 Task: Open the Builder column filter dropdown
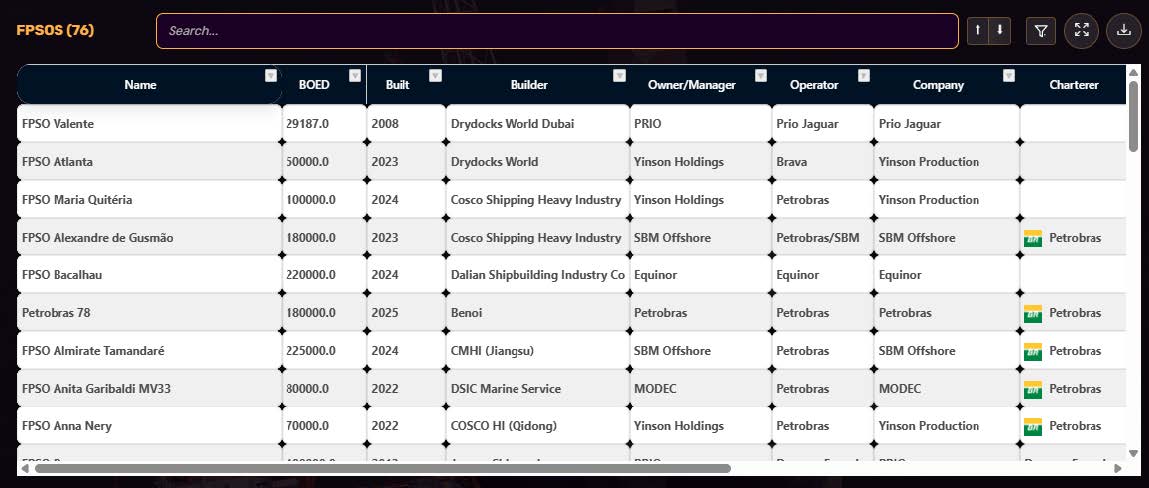(x=619, y=75)
